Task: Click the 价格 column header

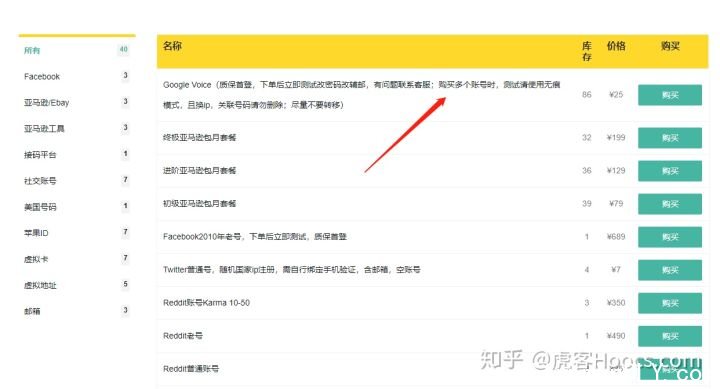Action: pos(616,46)
